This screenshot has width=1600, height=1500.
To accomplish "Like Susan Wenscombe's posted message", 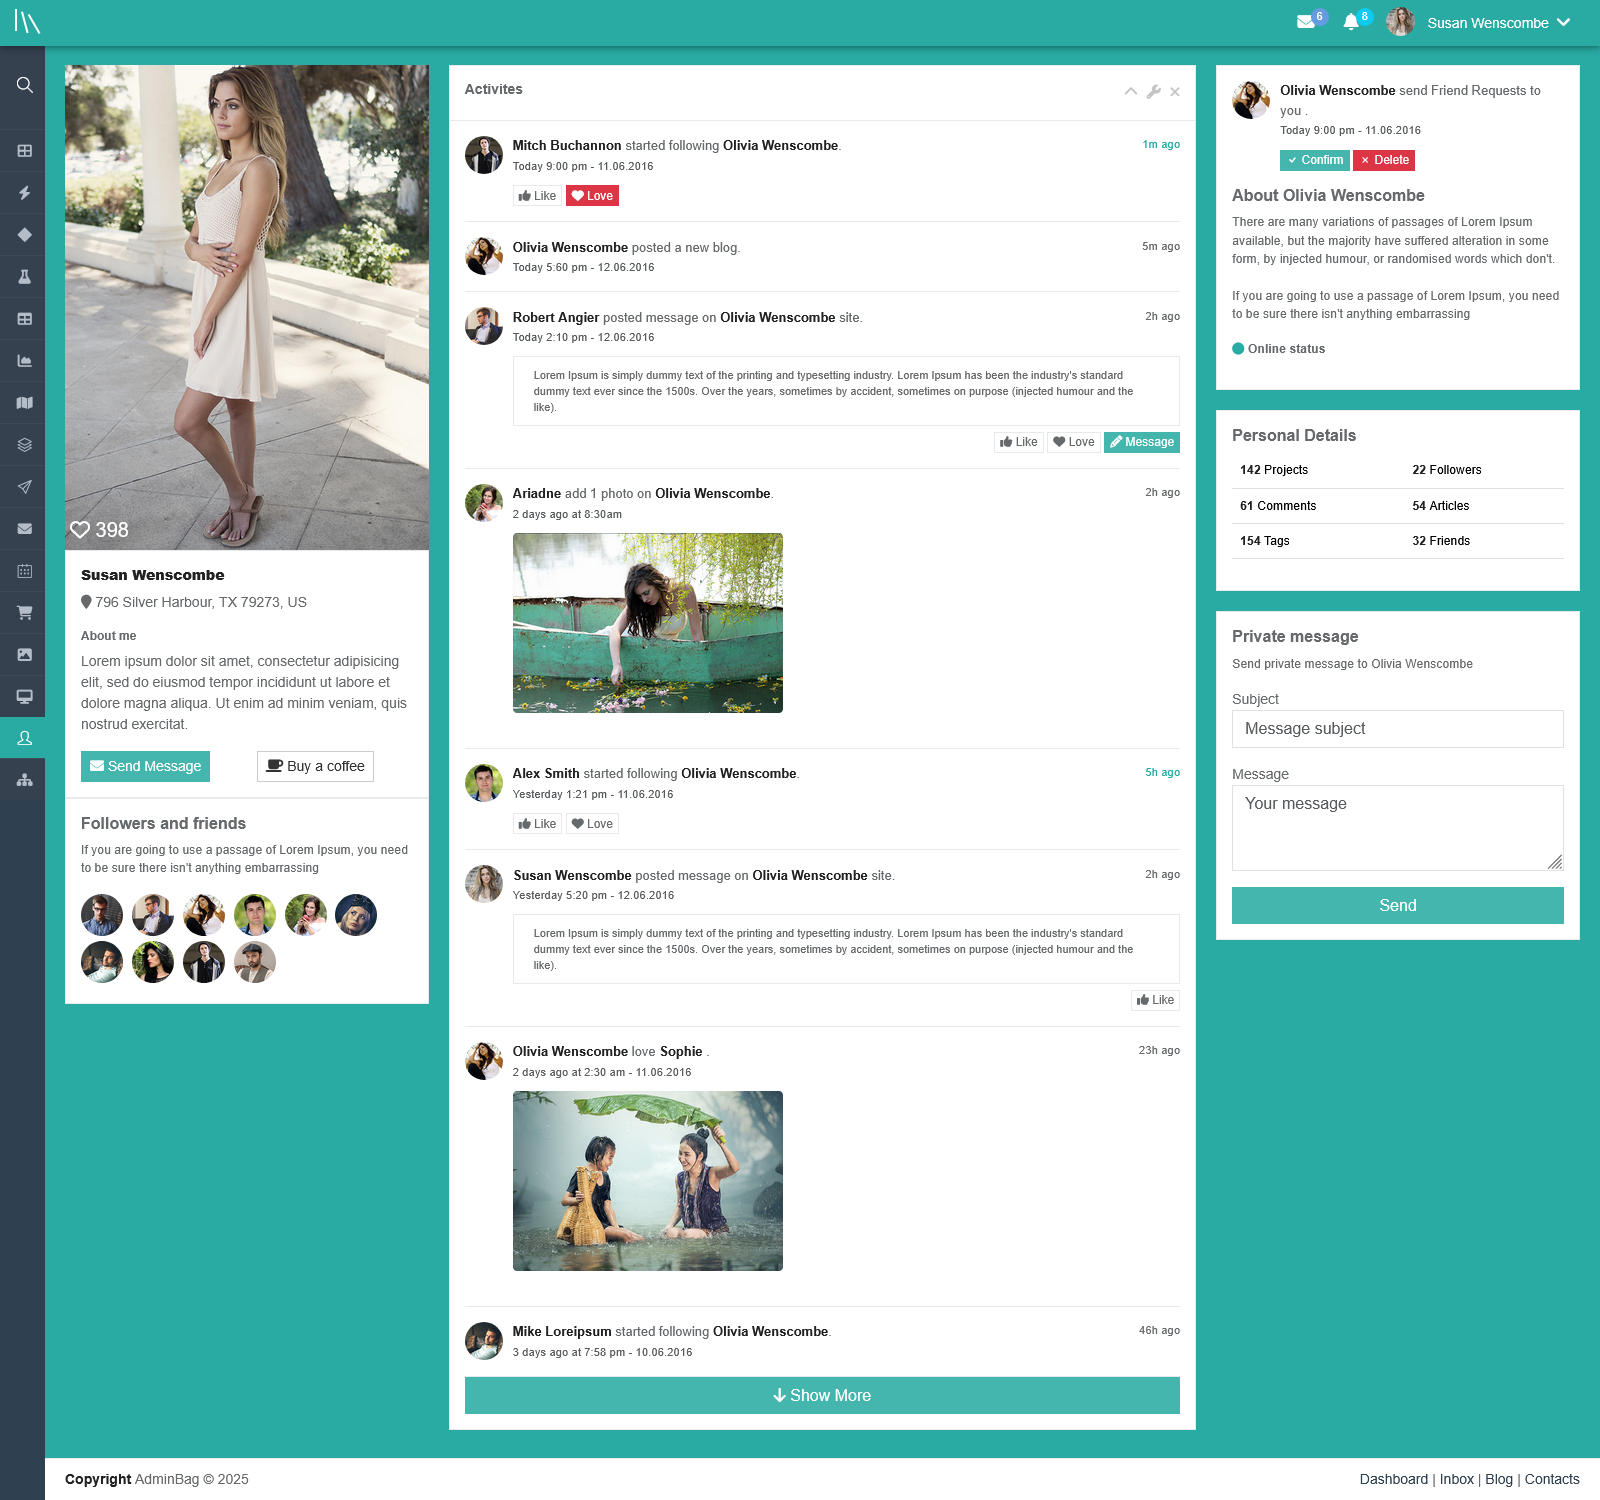I will tap(1155, 1000).
